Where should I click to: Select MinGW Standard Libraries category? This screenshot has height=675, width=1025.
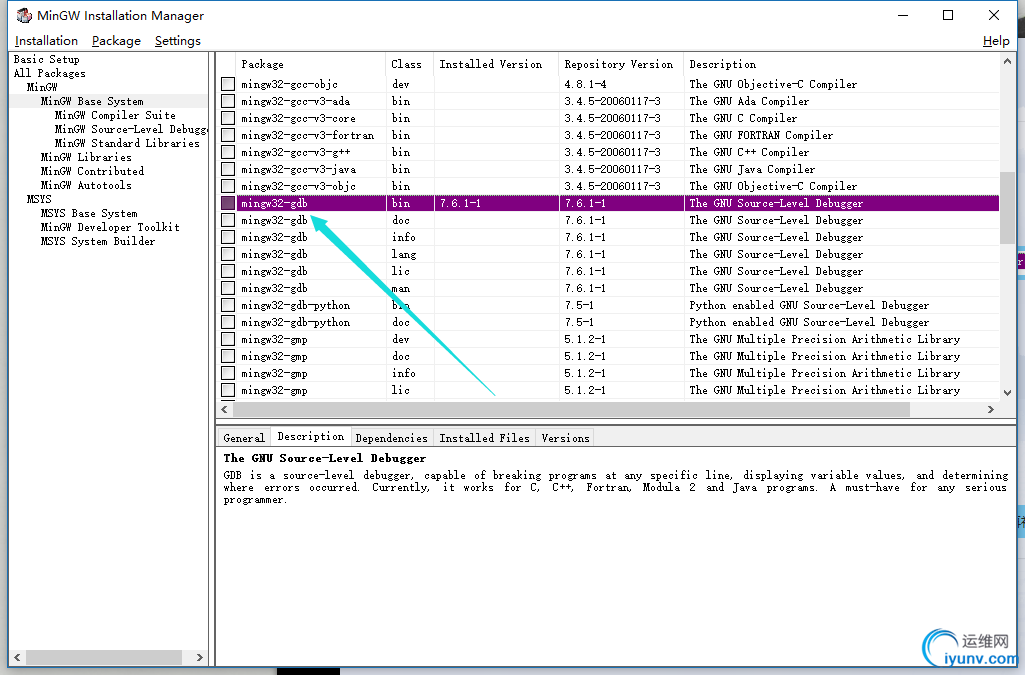tap(127, 143)
